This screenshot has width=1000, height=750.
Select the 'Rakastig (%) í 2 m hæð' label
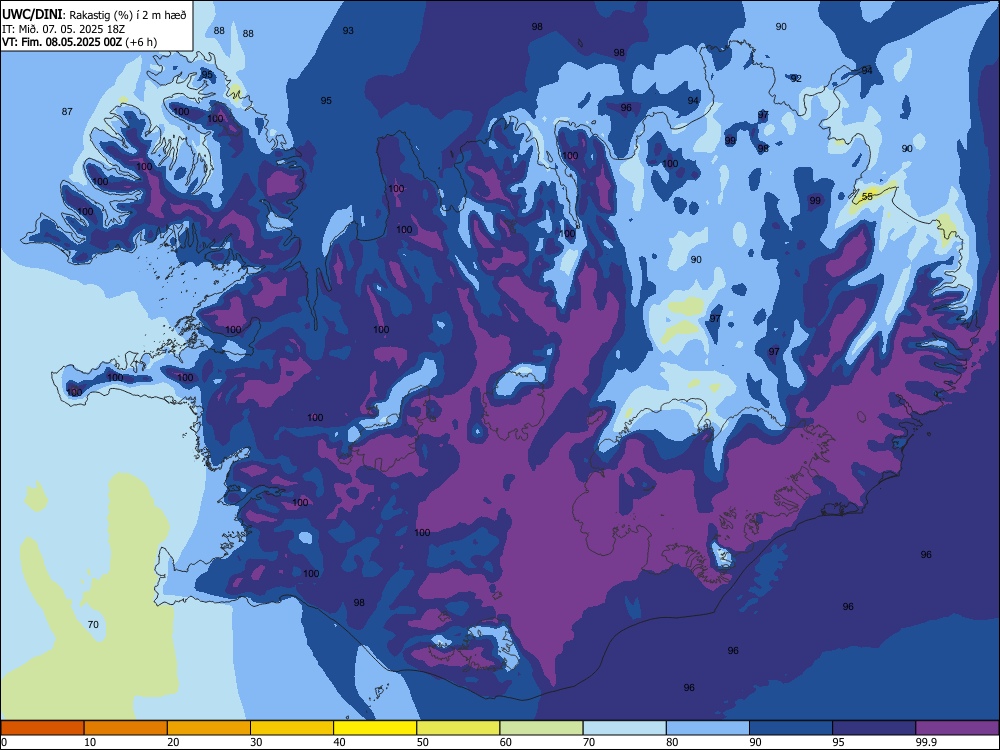click(128, 15)
